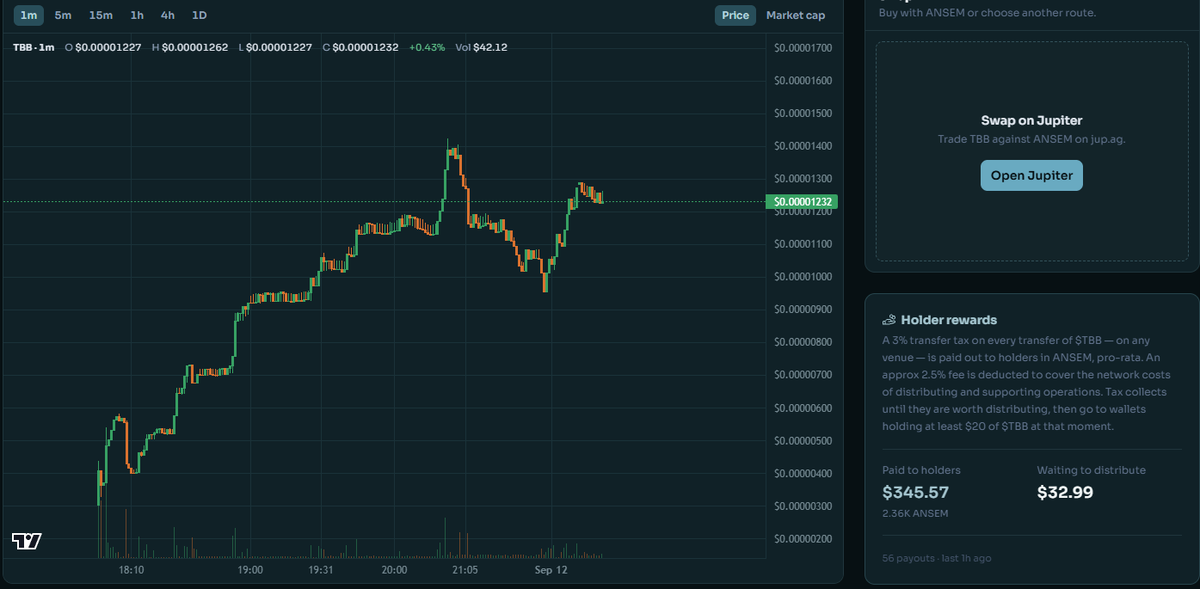Image resolution: width=1200 pixels, height=589 pixels.
Task: Click the open value $0.00001227
Action: (109, 47)
